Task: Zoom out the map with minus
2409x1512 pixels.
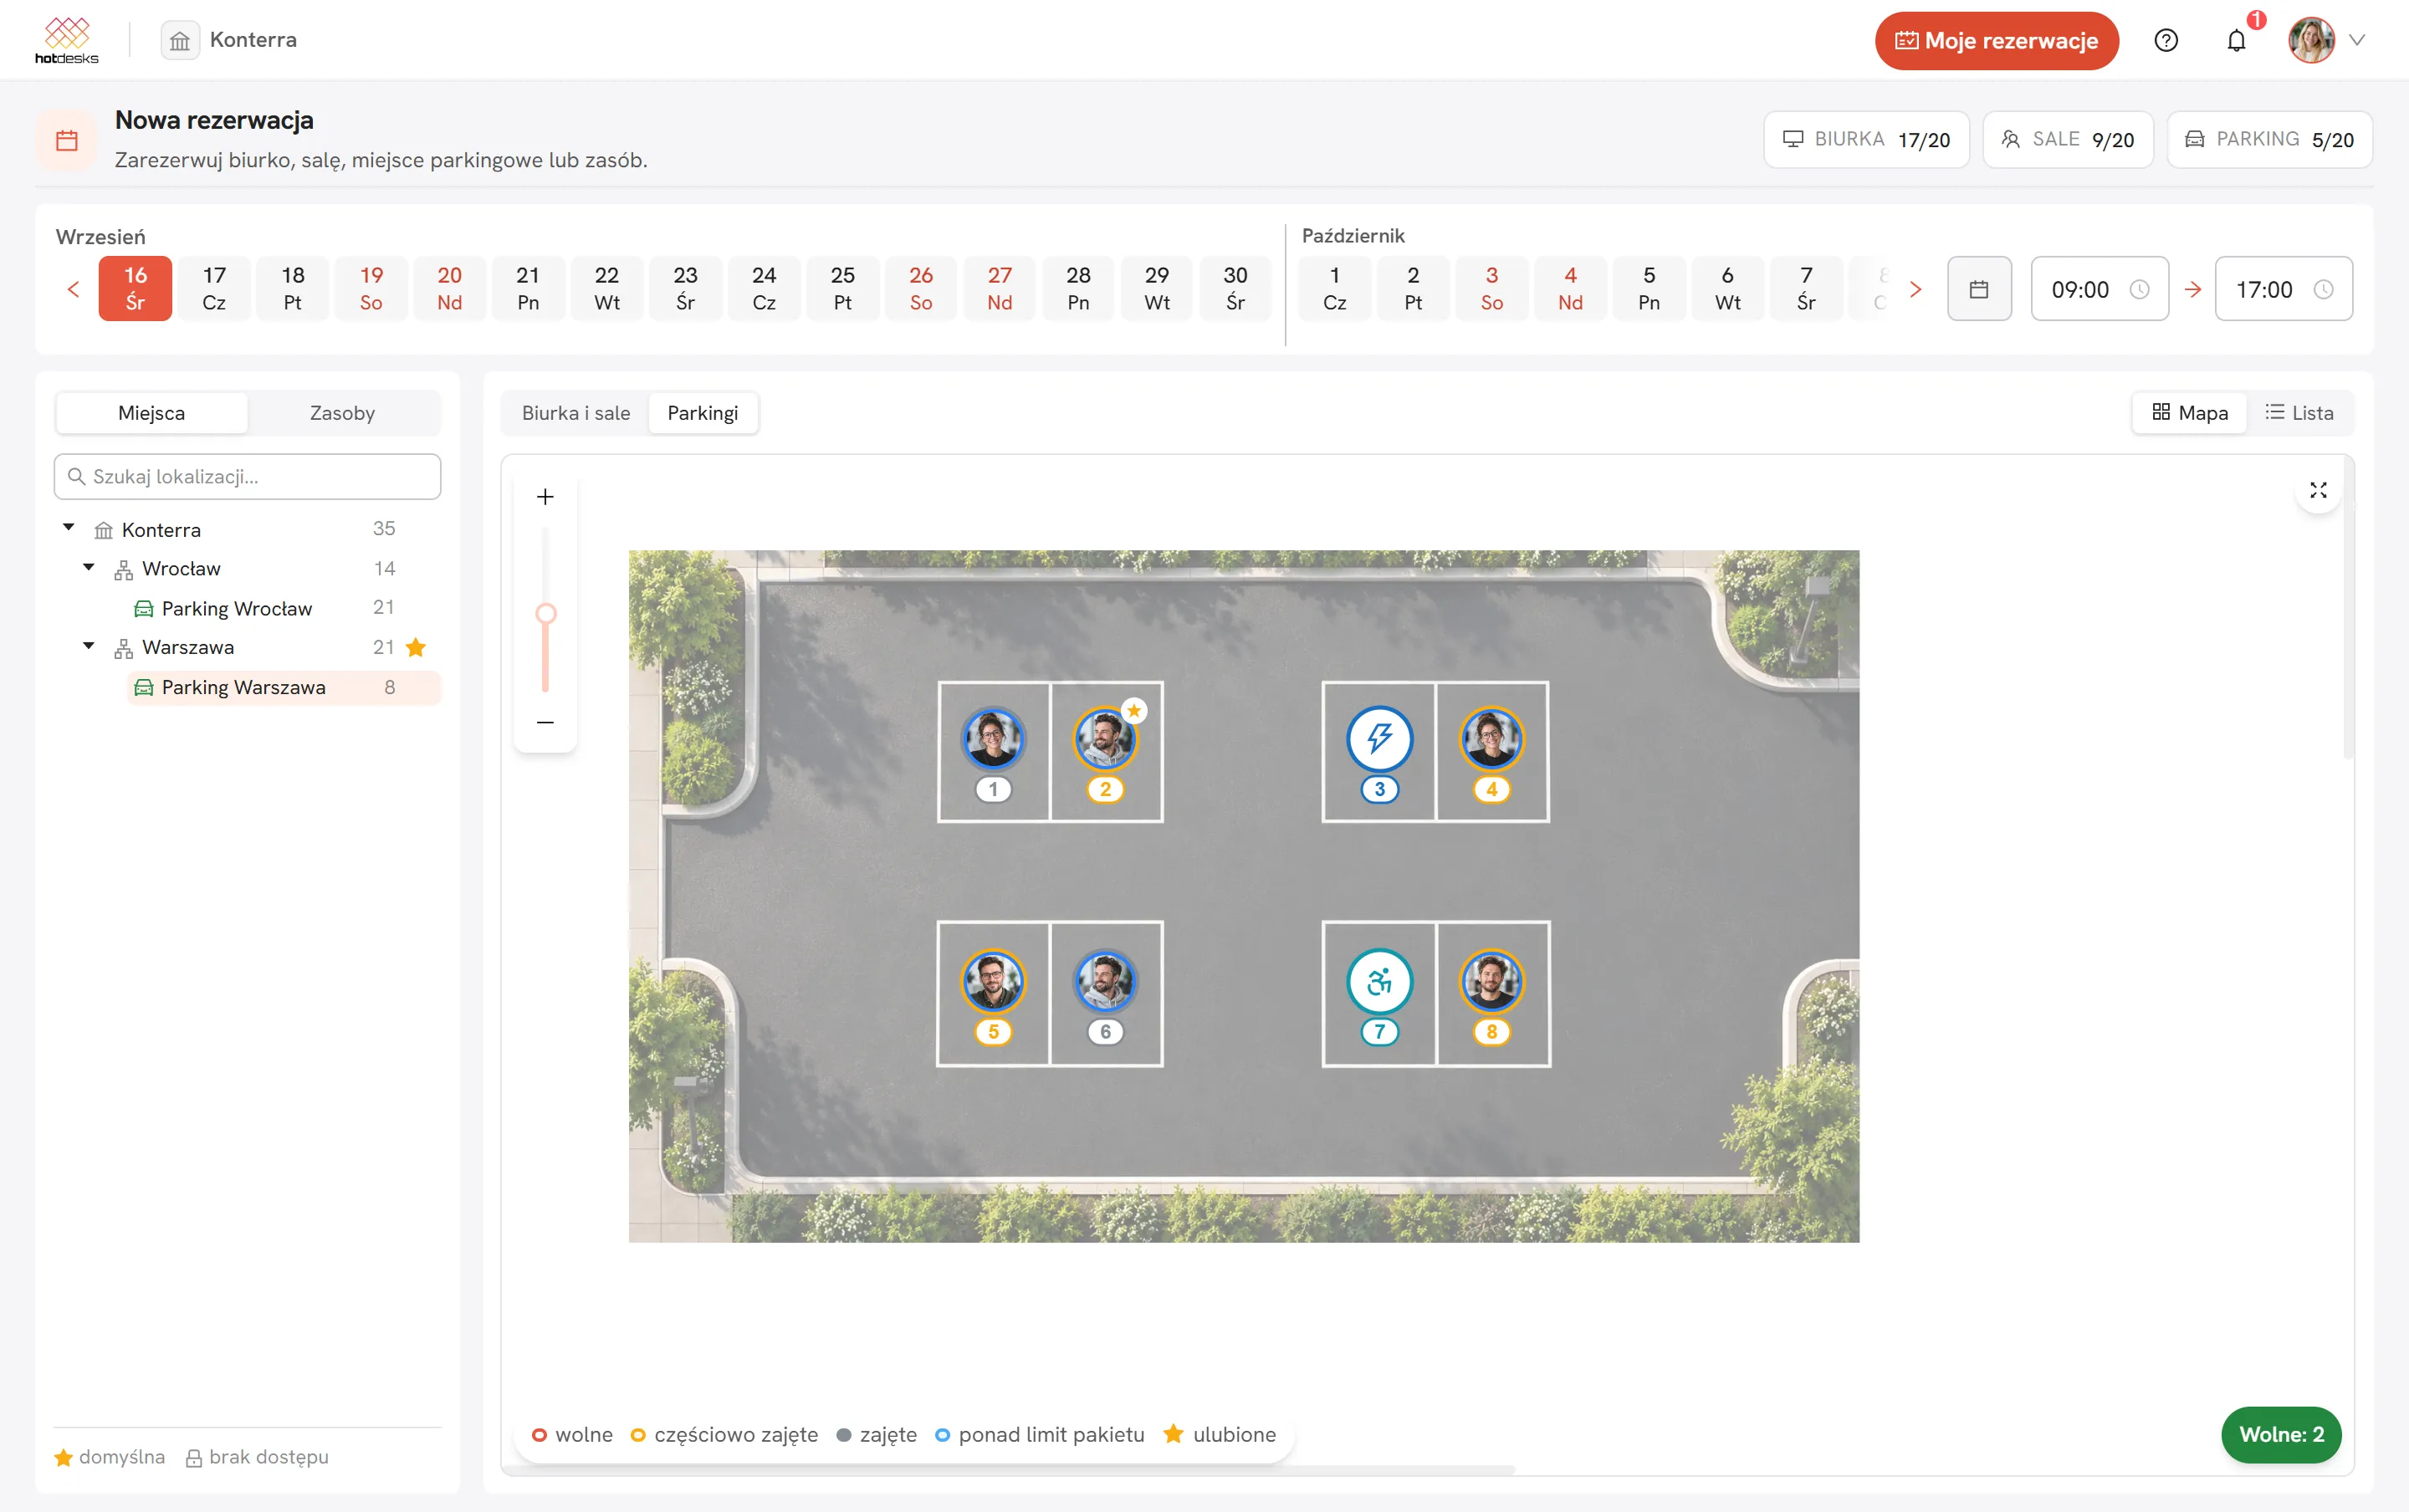Action: [545, 722]
